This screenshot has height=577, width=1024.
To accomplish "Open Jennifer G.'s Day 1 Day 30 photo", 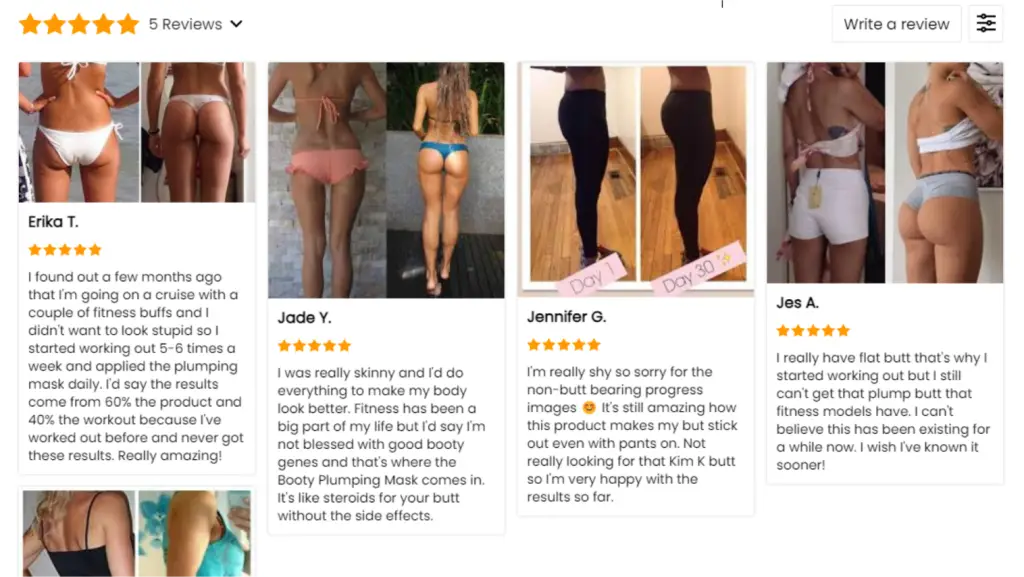I will (x=635, y=179).
